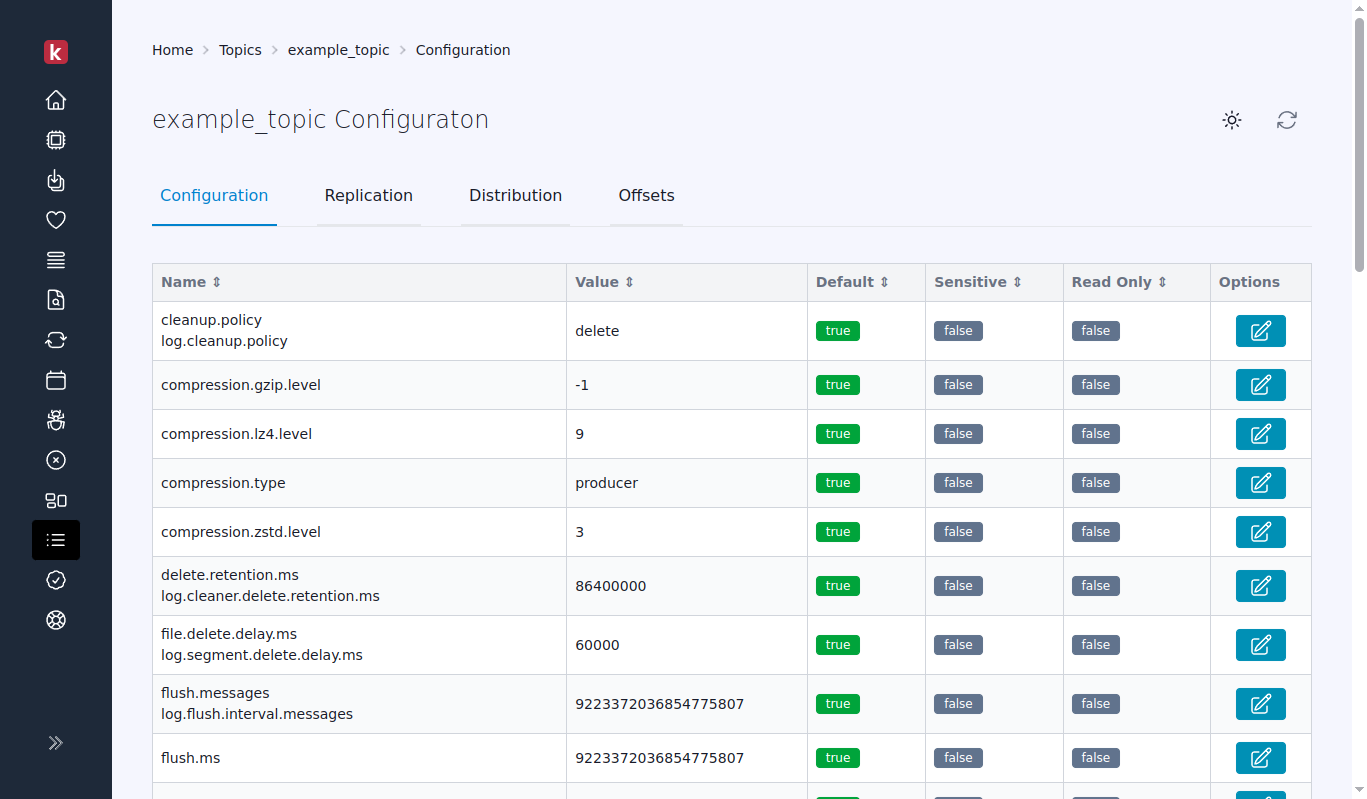This screenshot has height=799, width=1367.
Task: Open the document search icon in sidebar
Action: 56,300
